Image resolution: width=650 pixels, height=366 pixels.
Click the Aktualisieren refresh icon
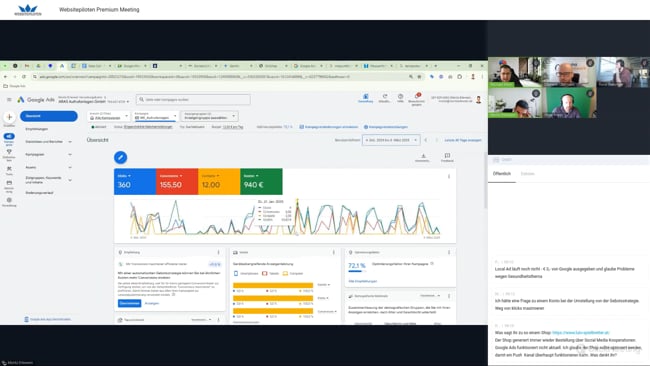(385, 96)
